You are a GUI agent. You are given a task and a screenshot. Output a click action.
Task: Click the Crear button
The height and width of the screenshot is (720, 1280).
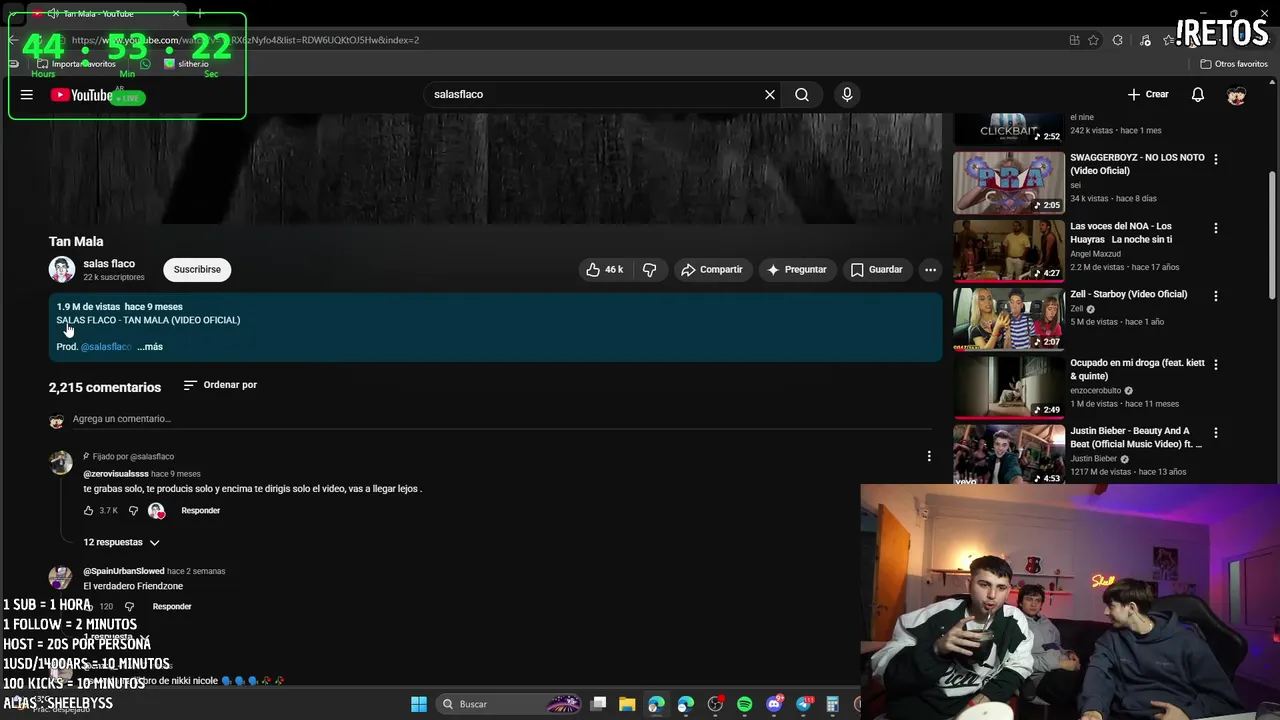[1148, 94]
